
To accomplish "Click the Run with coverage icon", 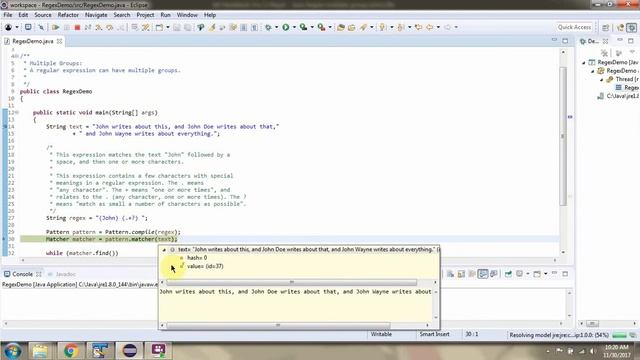I will (303, 27).
